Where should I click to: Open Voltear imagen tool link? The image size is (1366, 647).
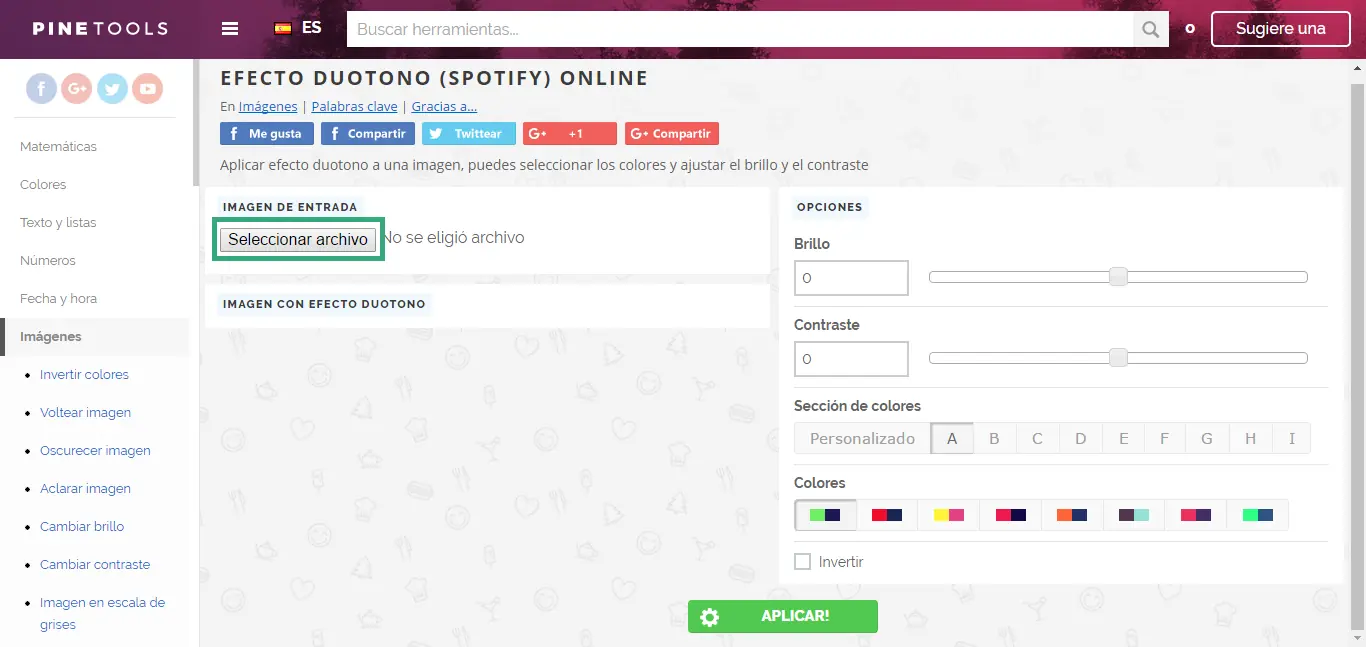85,412
